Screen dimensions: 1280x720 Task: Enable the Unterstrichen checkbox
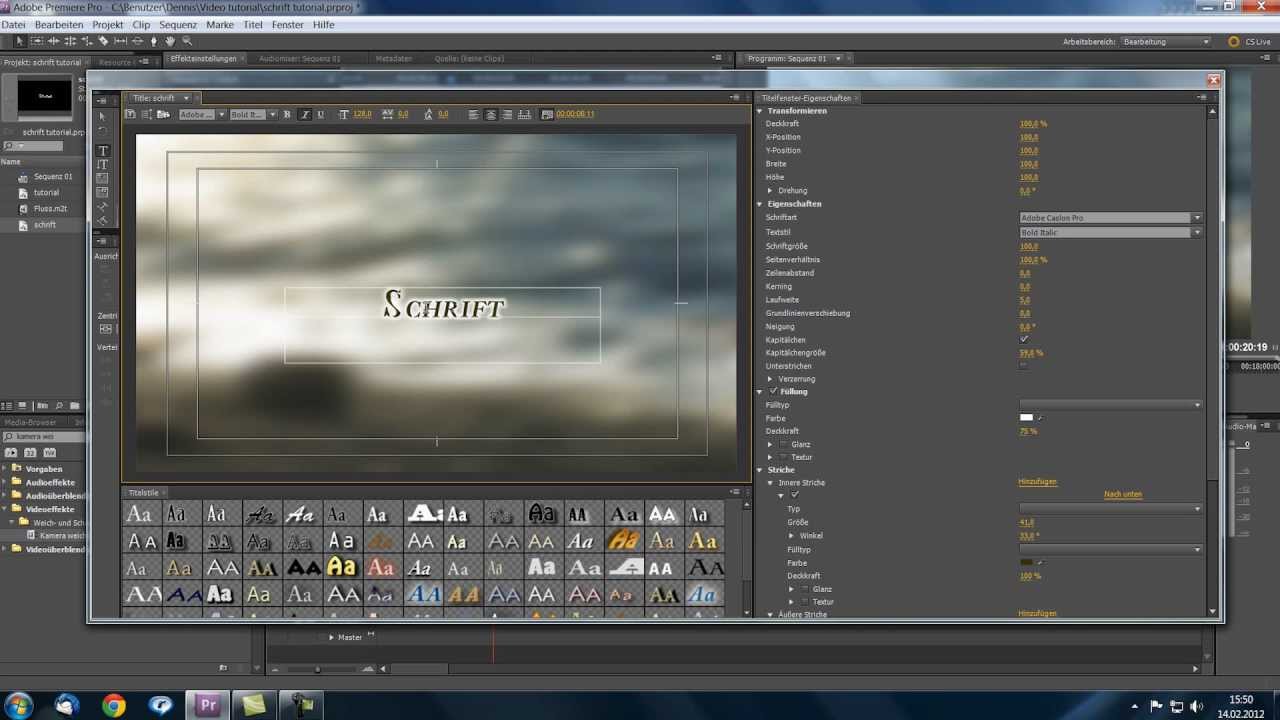(x=1023, y=366)
